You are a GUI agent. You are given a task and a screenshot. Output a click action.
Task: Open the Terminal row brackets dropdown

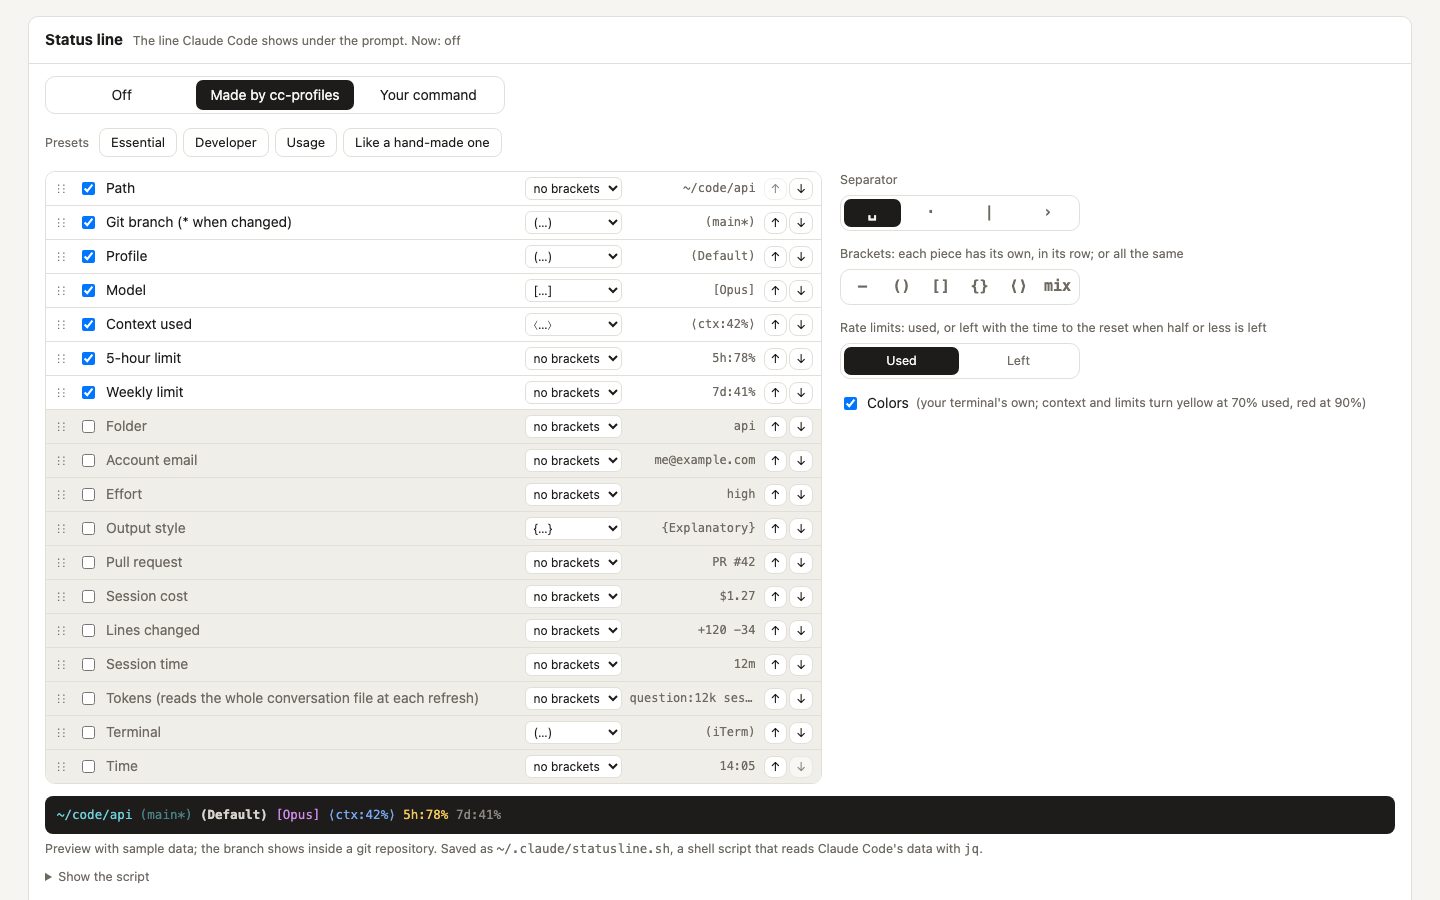tap(573, 732)
